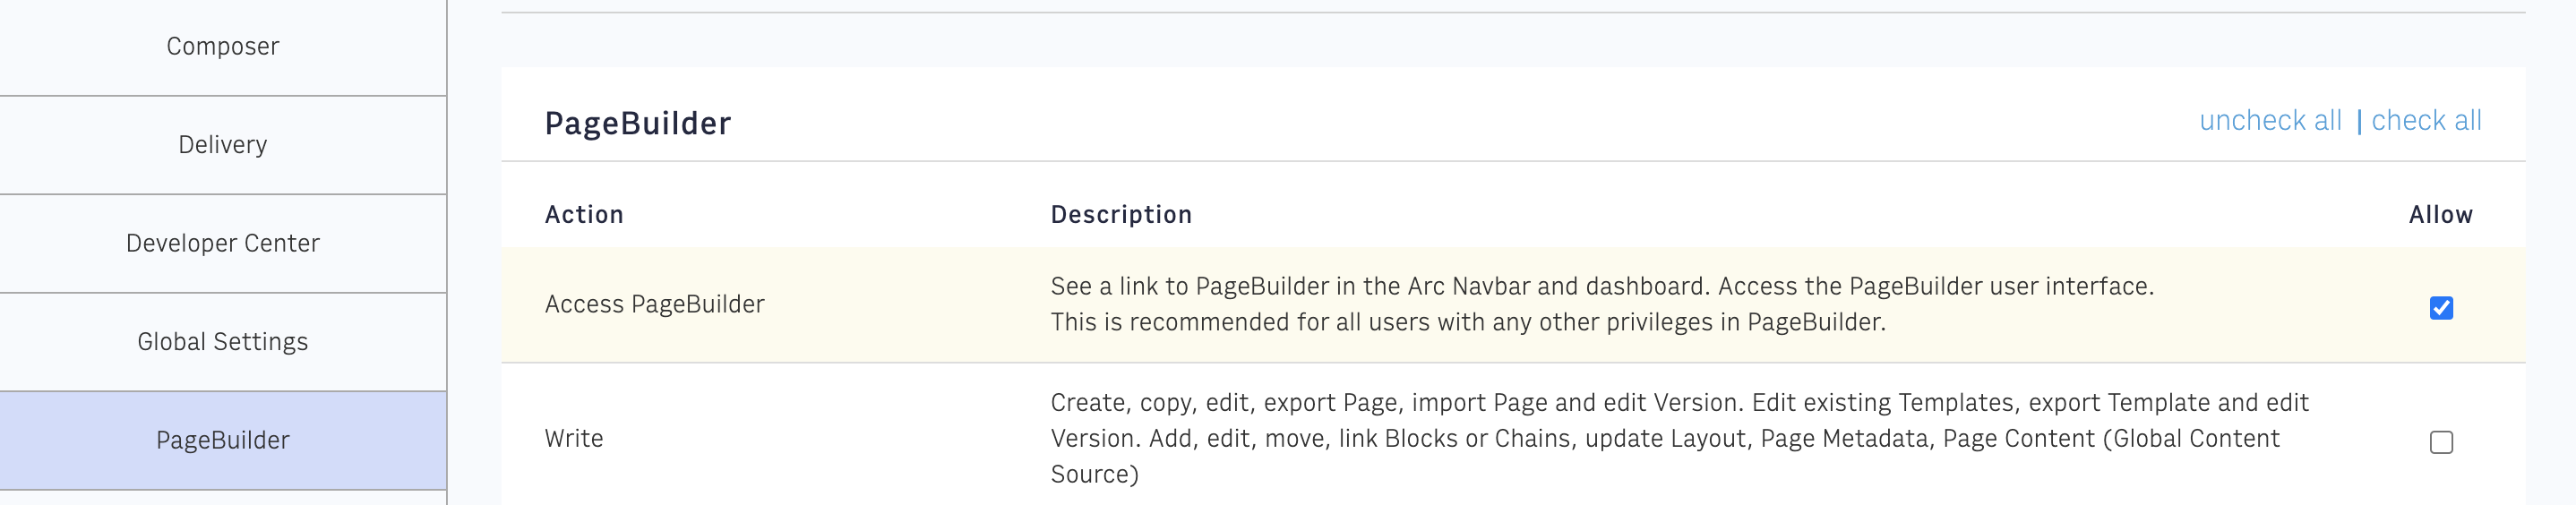
Task: Enable the Write permission checkbox
Action: tap(2441, 442)
